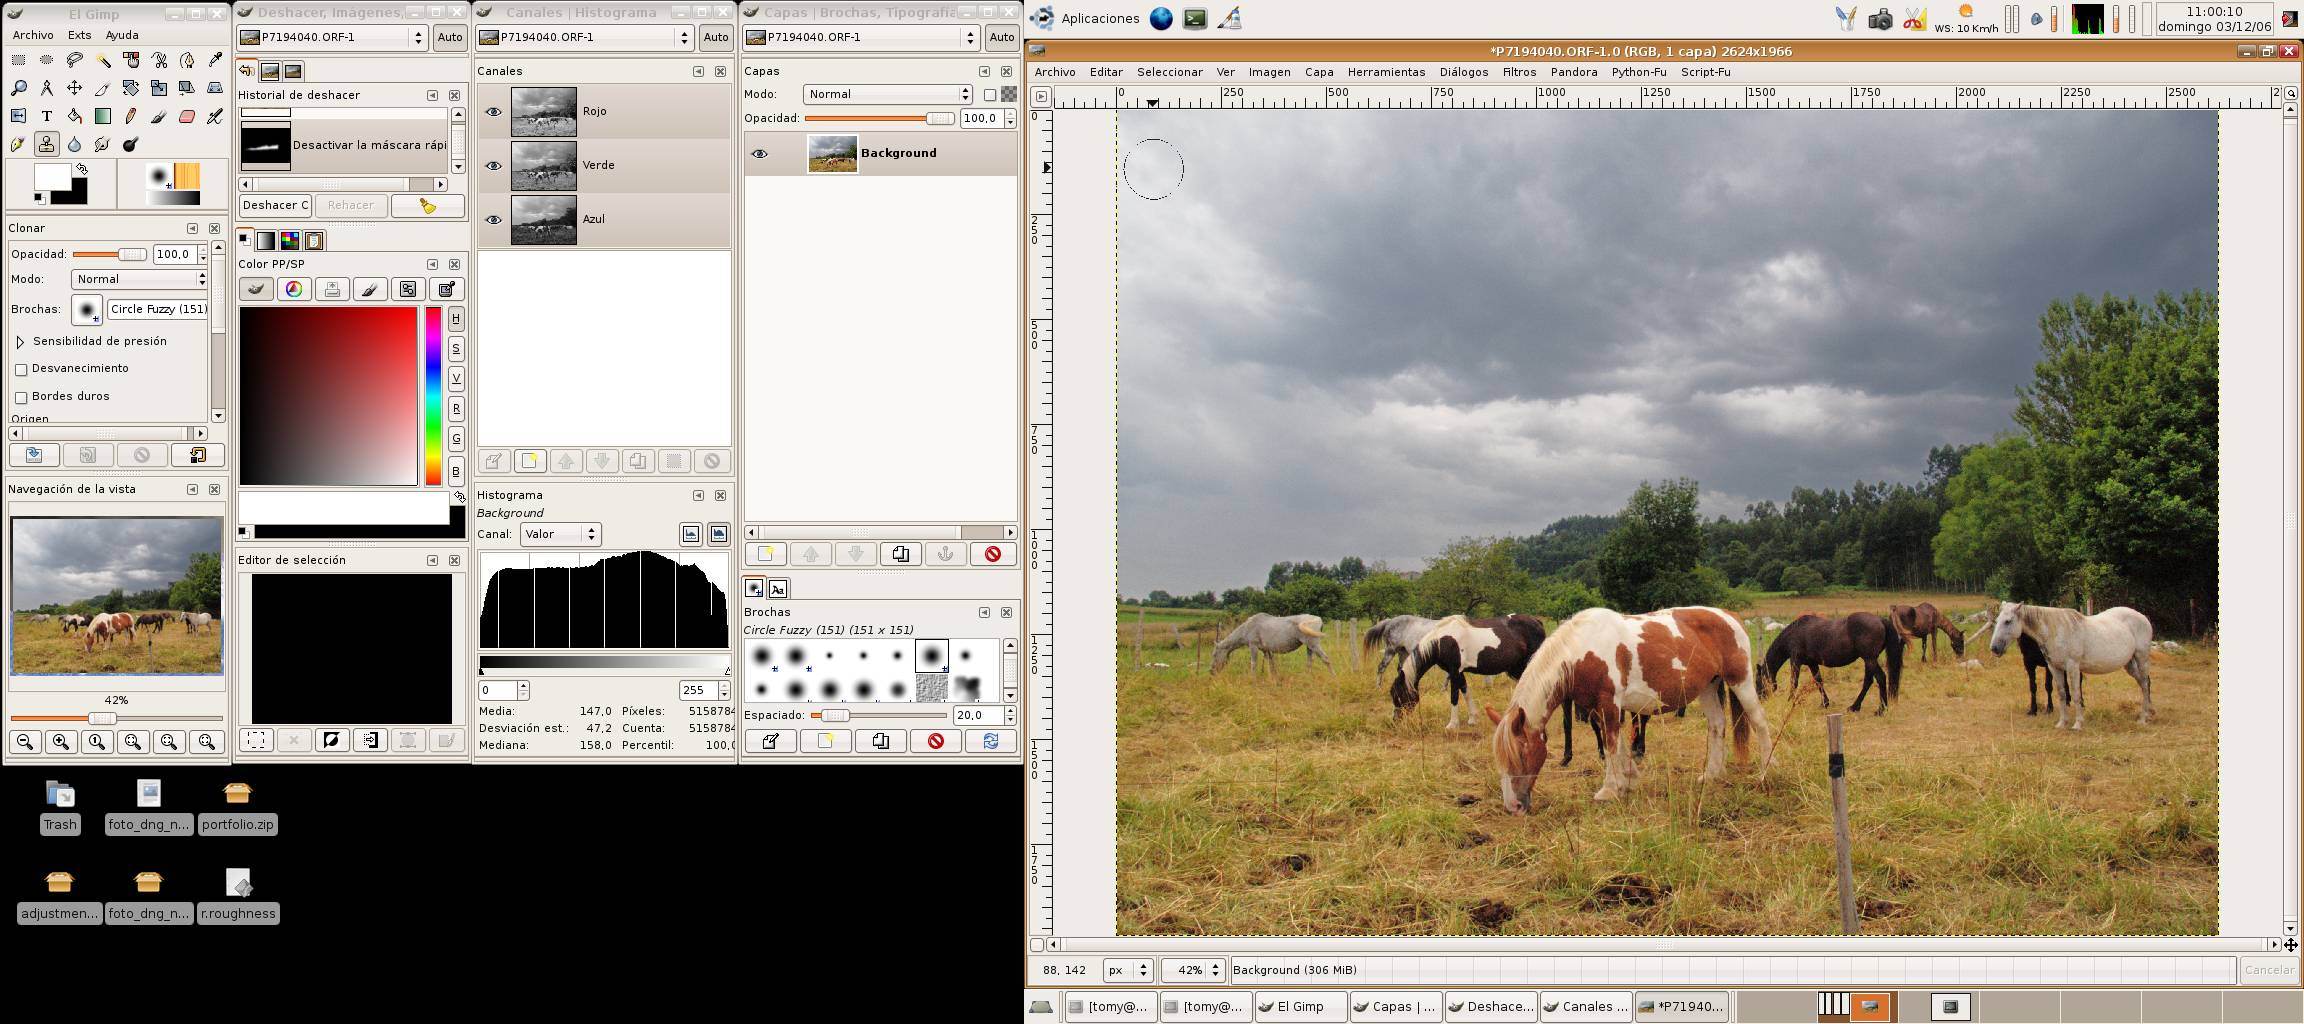Click refresh brushes button in Brochas
The image size is (2304, 1024).
[x=991, y=741]
